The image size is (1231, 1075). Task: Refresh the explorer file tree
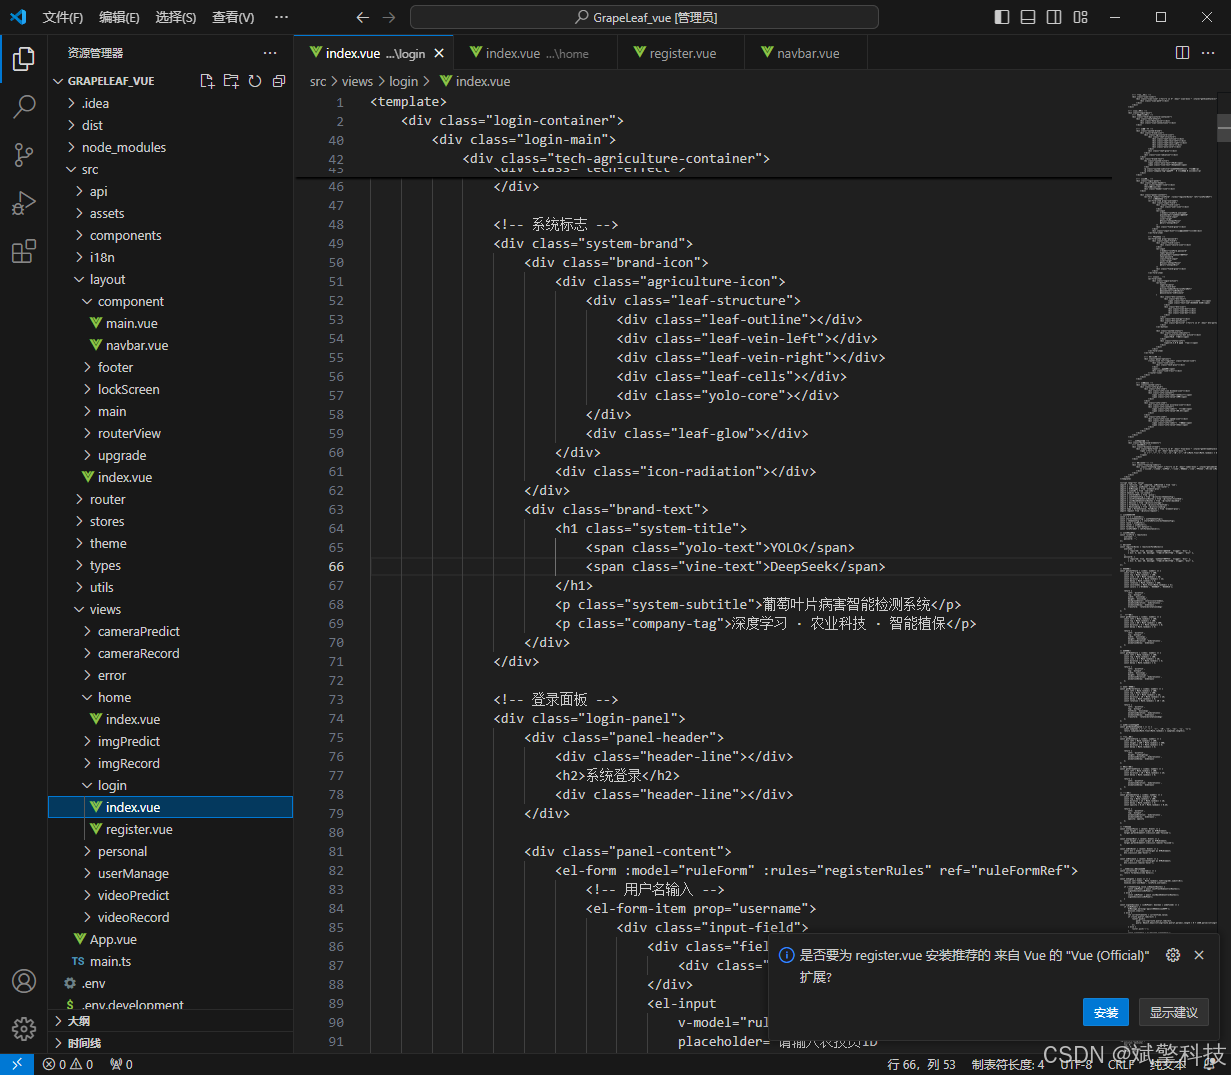tap(255, 81)
